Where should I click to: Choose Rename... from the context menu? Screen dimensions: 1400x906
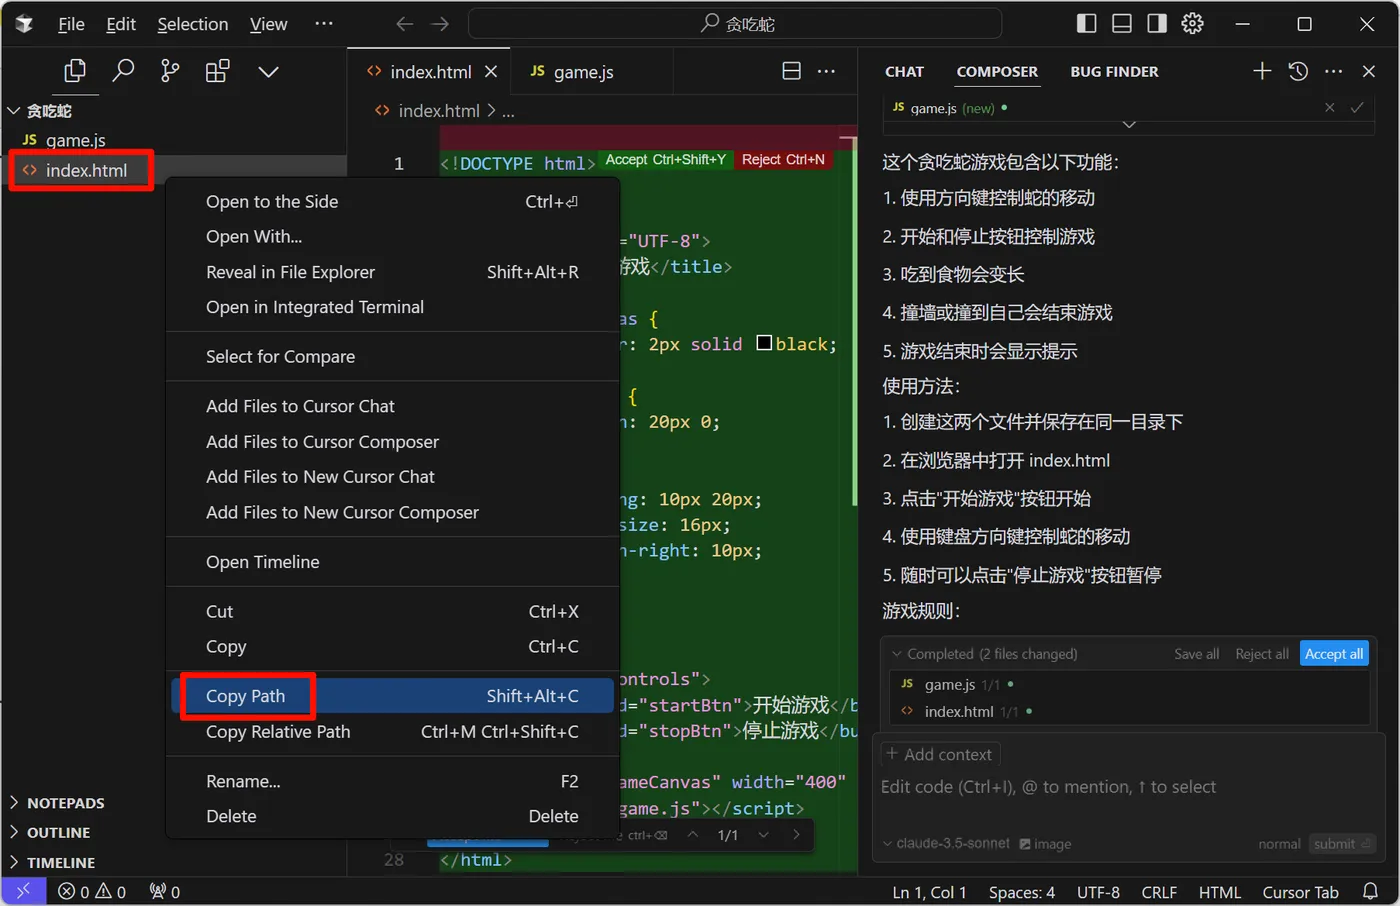(x=392, y=781)
